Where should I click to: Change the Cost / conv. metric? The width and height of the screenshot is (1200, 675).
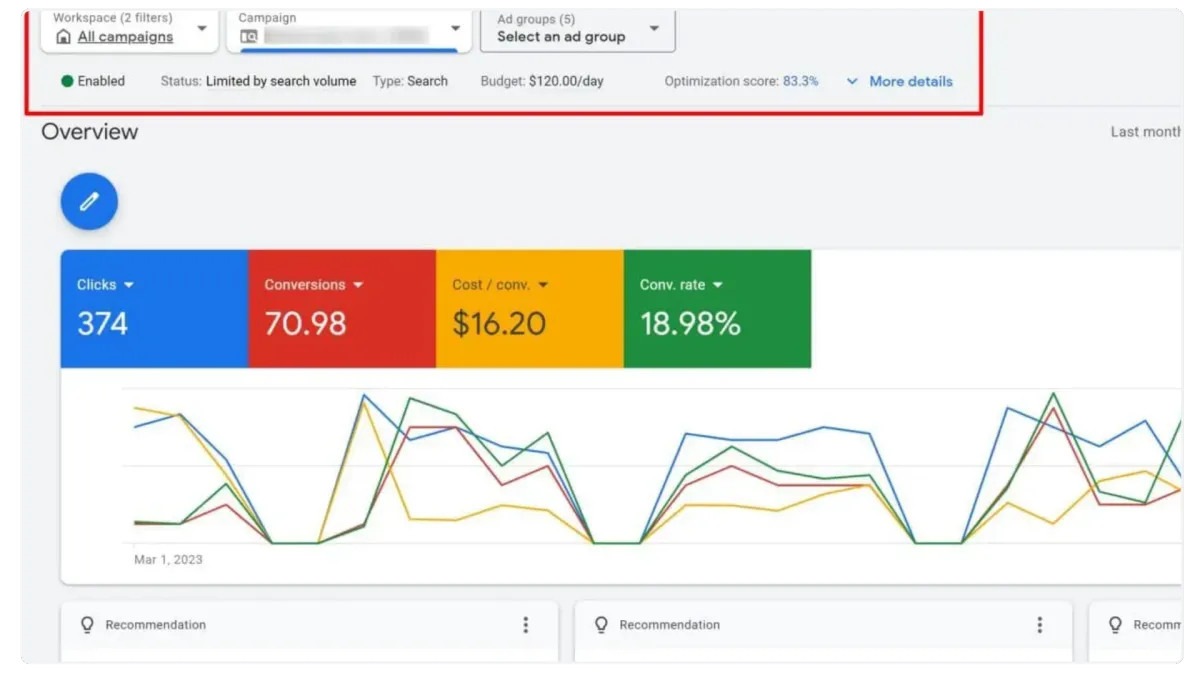coord(543,285)
